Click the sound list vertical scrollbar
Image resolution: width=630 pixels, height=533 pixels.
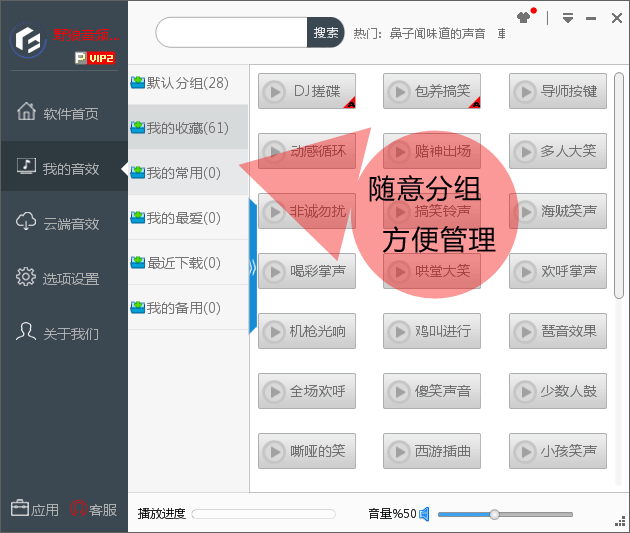619,185
